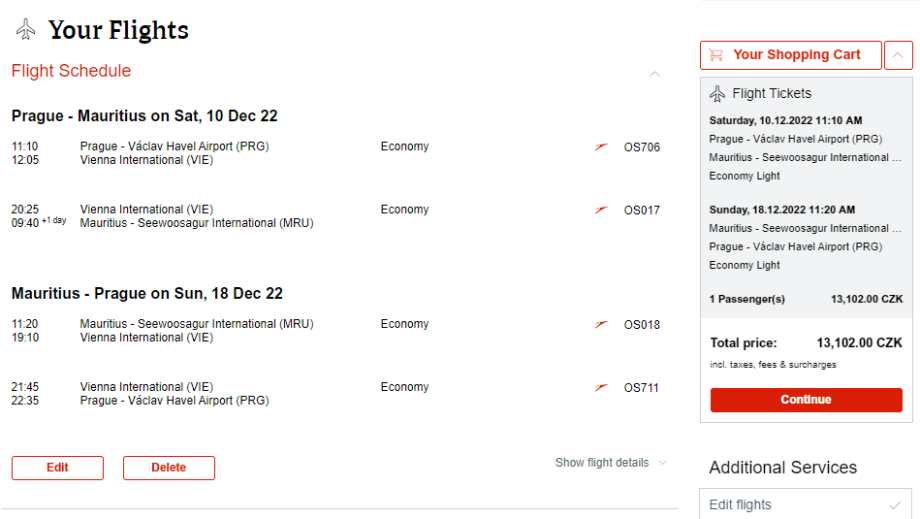Collapse the shopping cart panel arrow
This screenshot has width=920, height=519.
pyautogui.click(x=898, y=55)
